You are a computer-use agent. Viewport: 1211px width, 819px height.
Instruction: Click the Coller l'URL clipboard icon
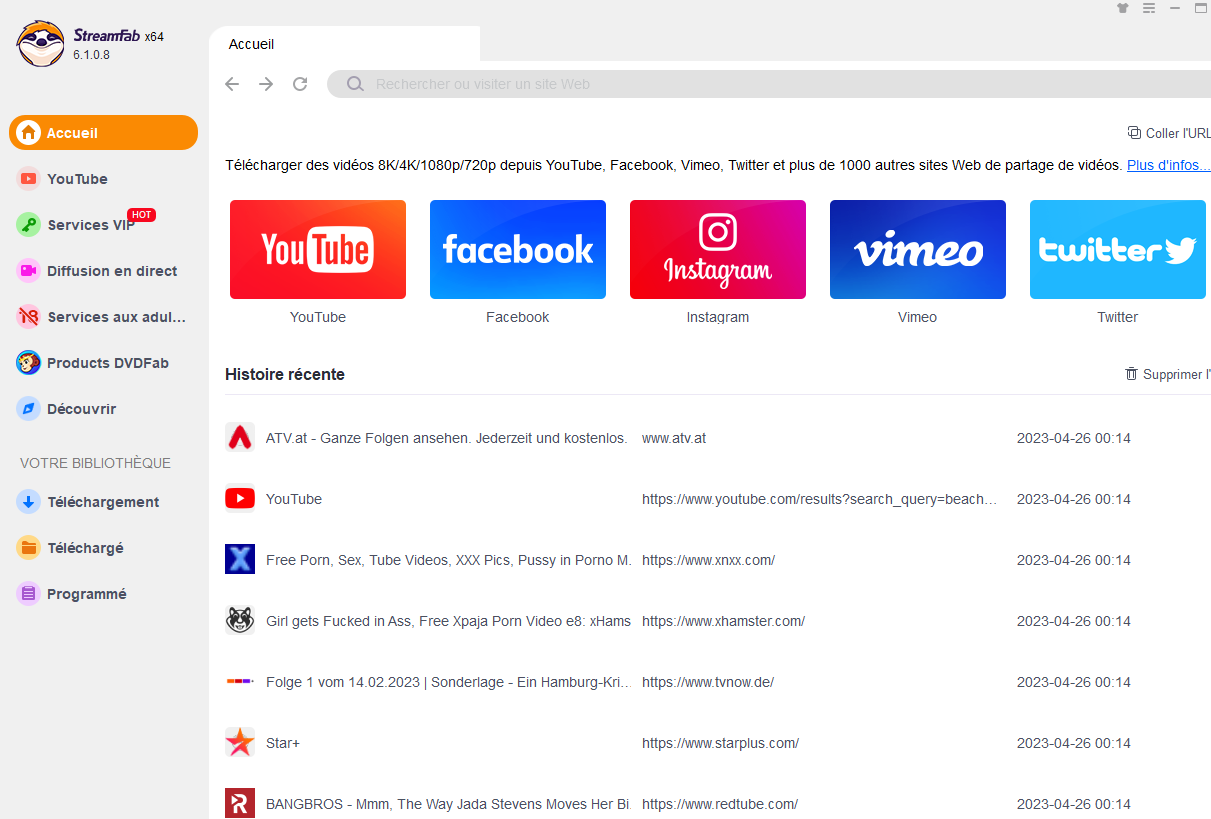point(1134,133)
